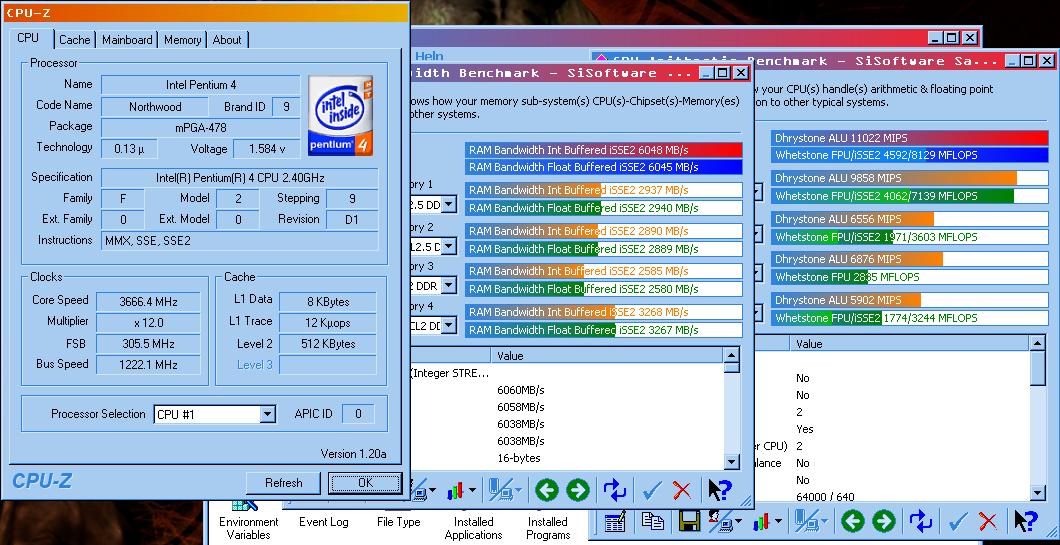
Task: Click red X cancel in Memory Bandwidth window
Action: (682, 489)
